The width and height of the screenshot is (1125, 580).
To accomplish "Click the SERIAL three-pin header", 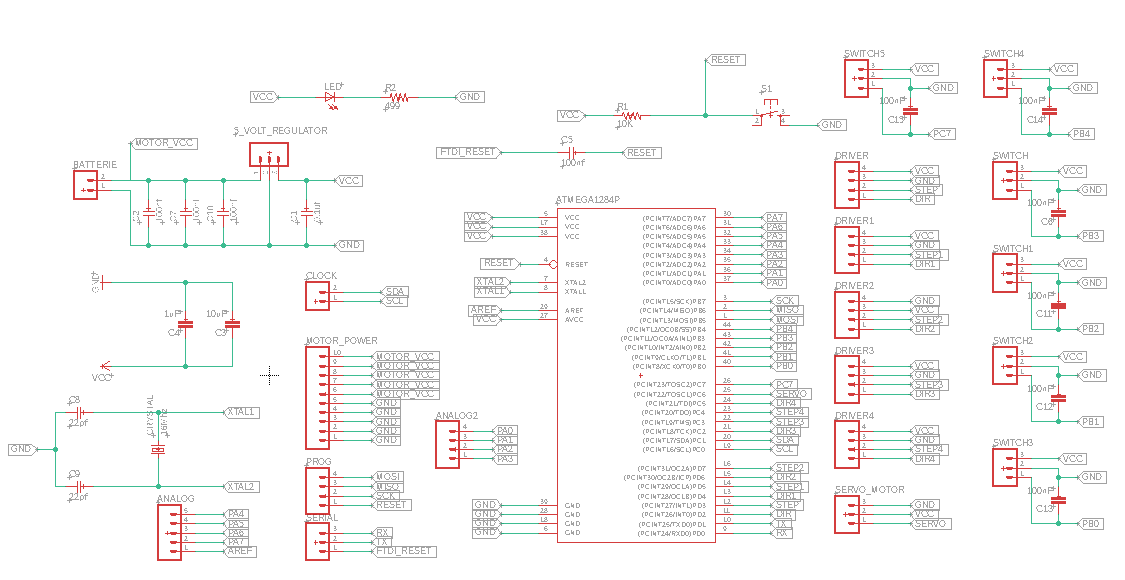I will 317,541.
